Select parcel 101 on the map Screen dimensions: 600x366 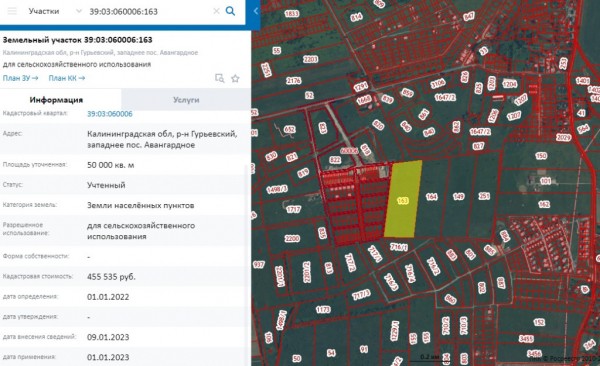(546, 181)
